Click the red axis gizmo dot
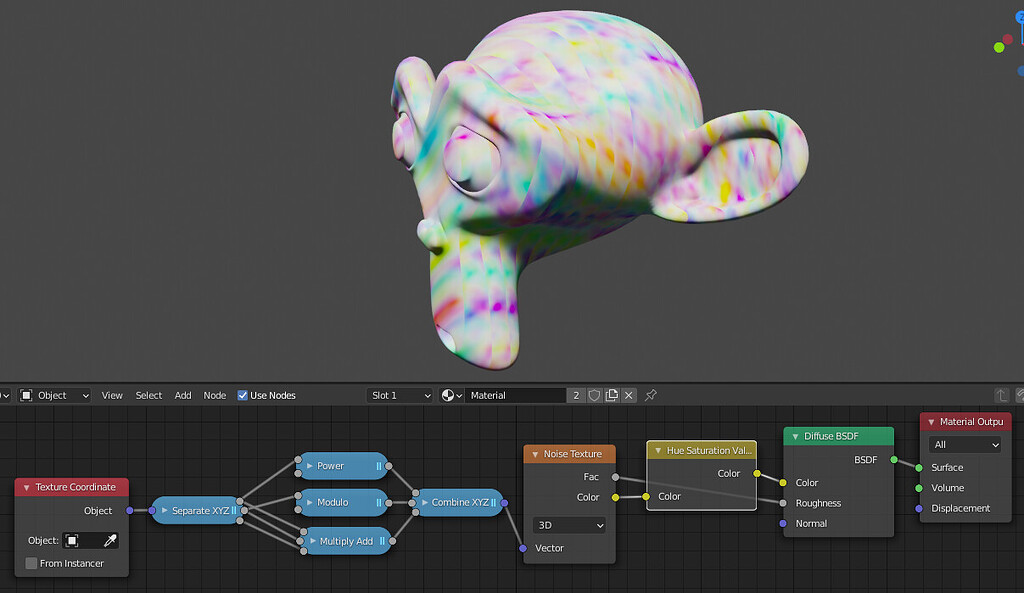The height and width of the screenshot is (593, 1024). [1008, 39]
